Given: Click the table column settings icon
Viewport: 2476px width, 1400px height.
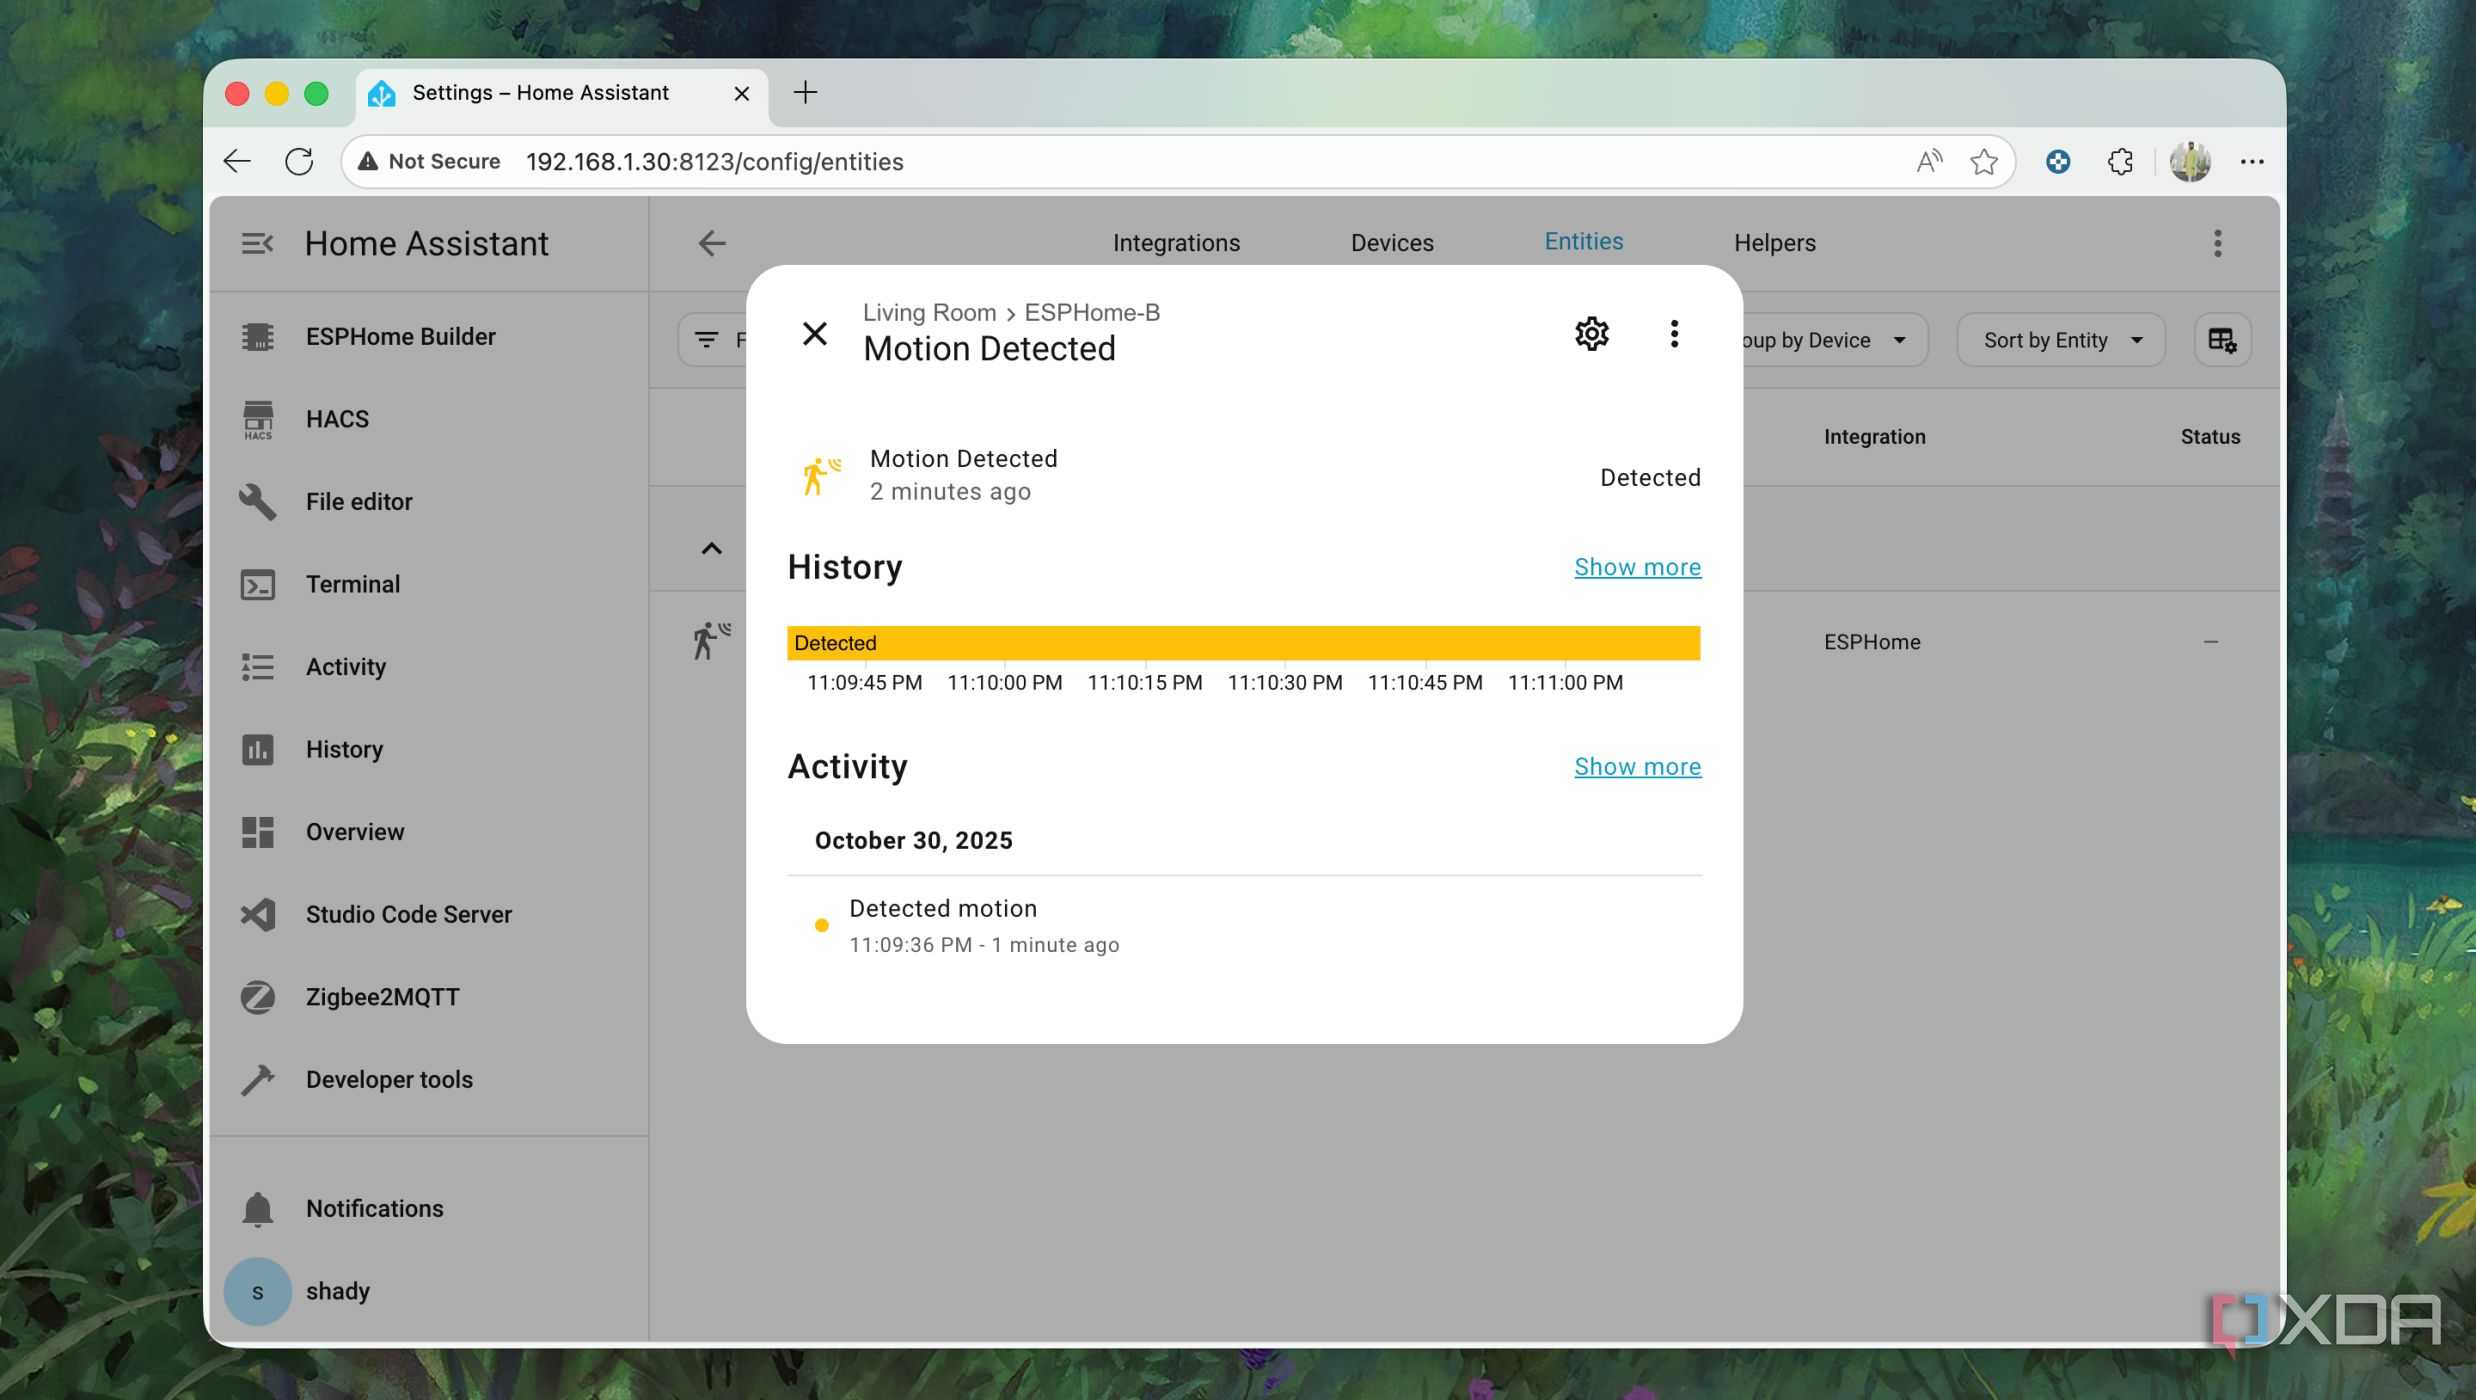Looking at the screenshot, I should [x=2222, y=340].
